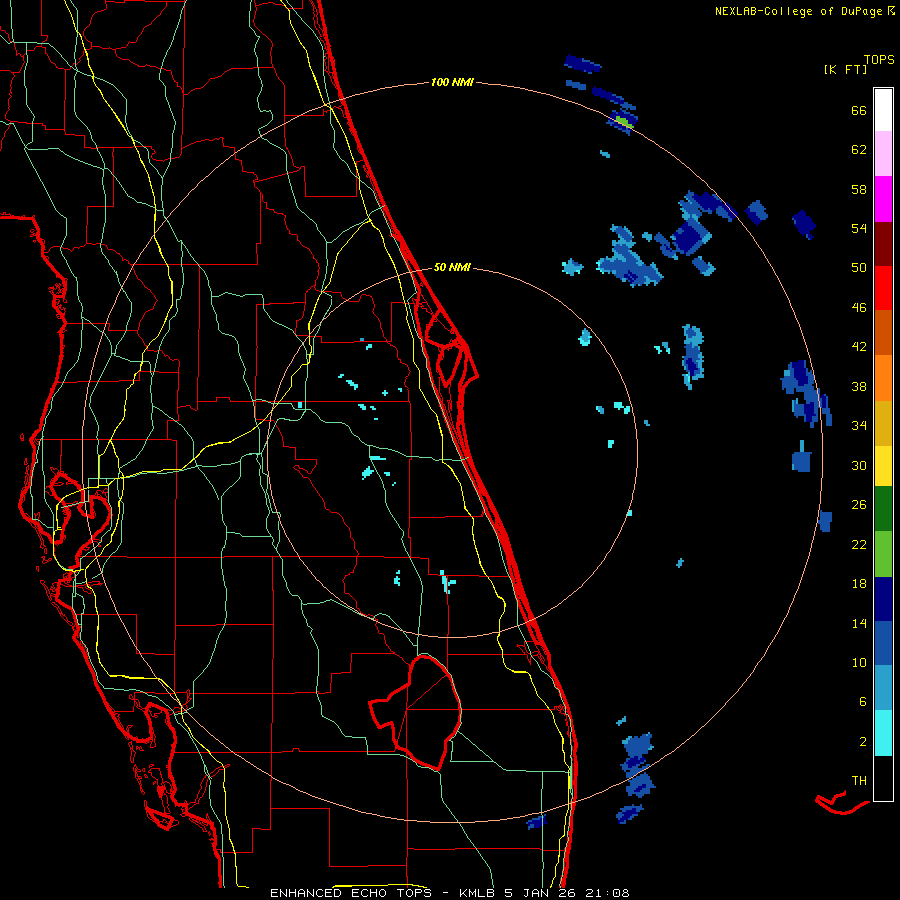Click the light pink band below the 62 label

pyautogui.click(x=883, y=153)
